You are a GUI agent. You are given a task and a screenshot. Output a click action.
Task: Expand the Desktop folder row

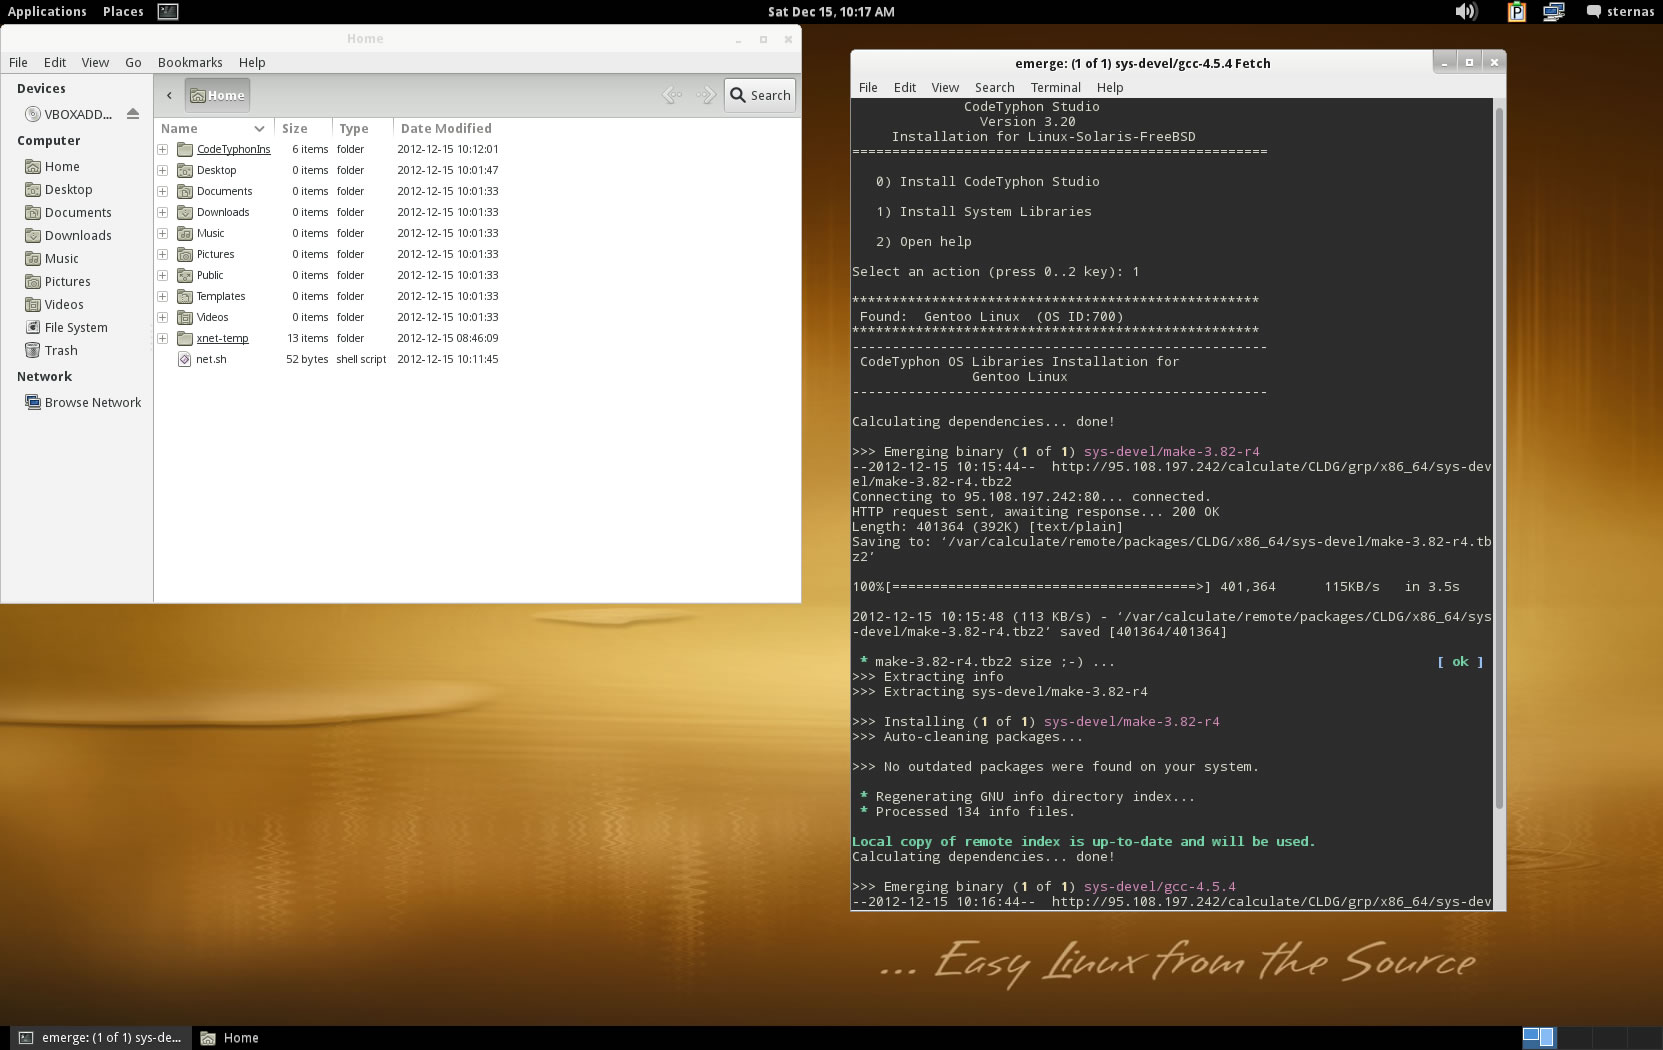tap(162, 170)
